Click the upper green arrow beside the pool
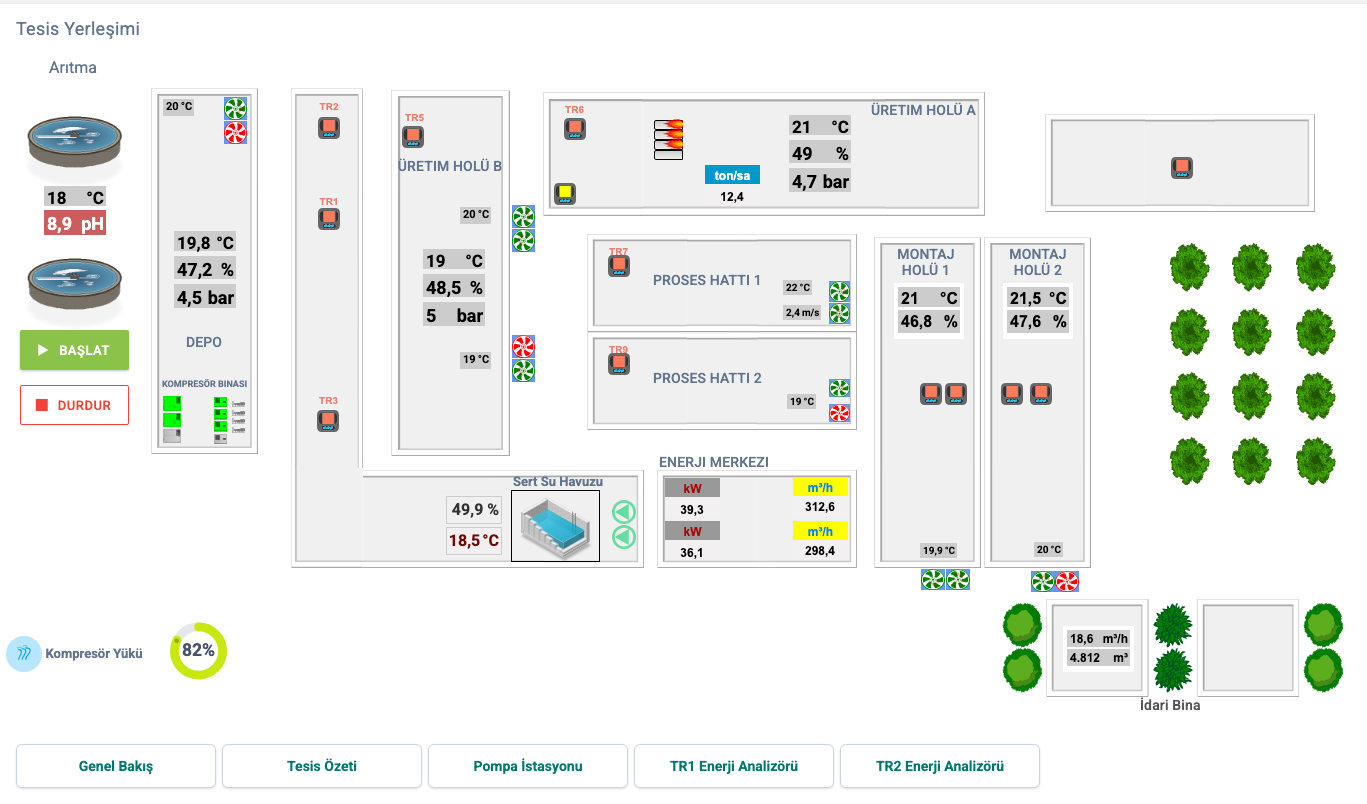 tap(624, 512)
